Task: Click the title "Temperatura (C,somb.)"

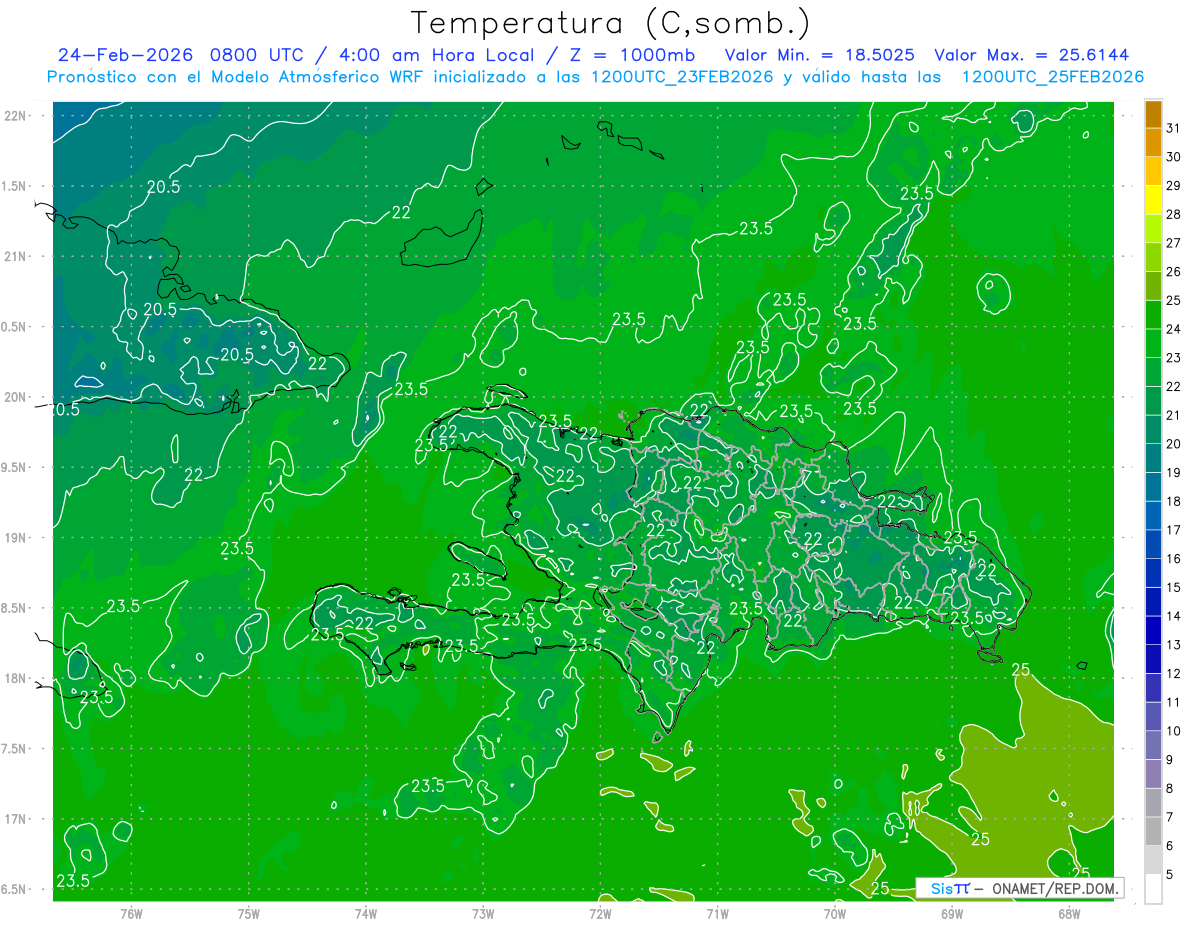Action: (x=611, y=23)
